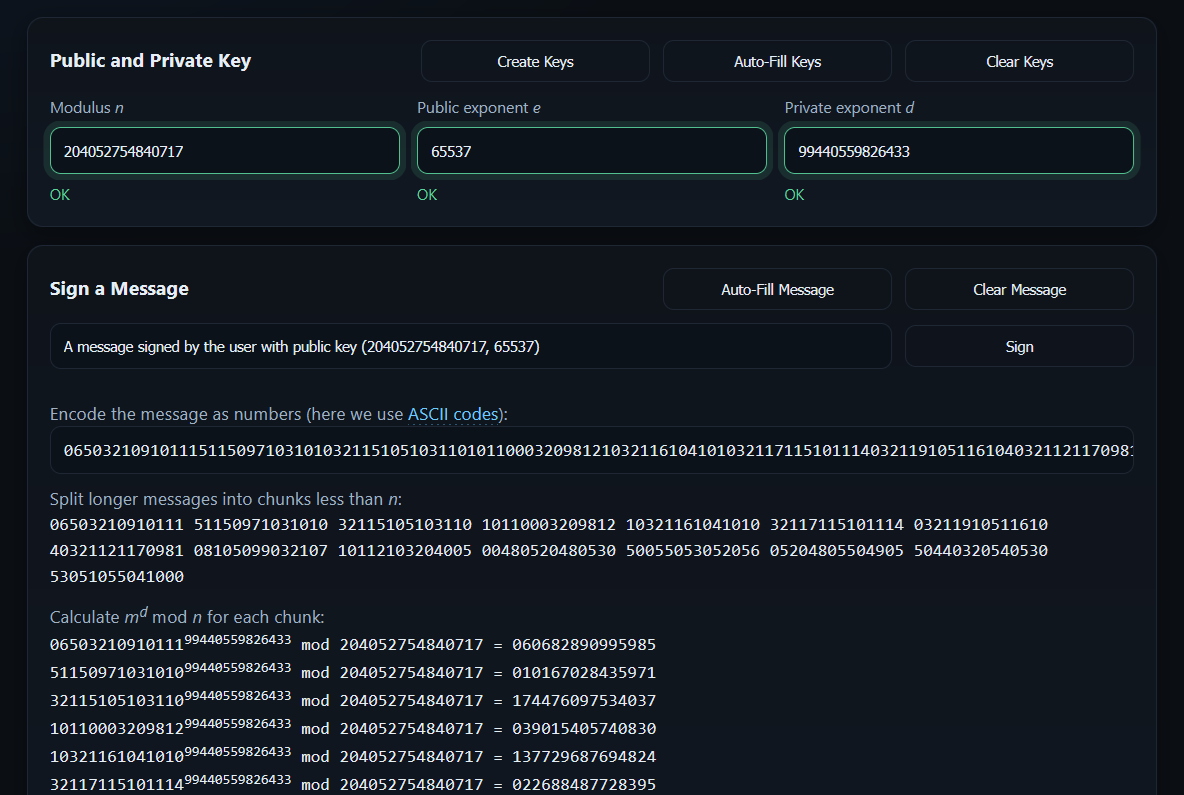Click the Public exponent e label
The width and height of the screenshot is (1184, 795).
pyautogui.click(x=479, y=108)
